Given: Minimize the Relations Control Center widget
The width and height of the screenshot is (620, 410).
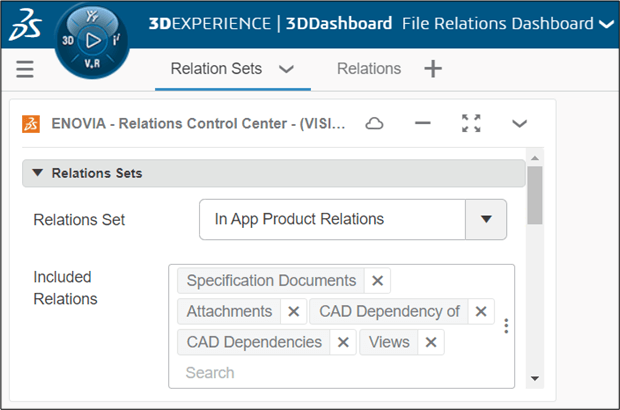Looking at the screenshot, I should coord(423,123).
